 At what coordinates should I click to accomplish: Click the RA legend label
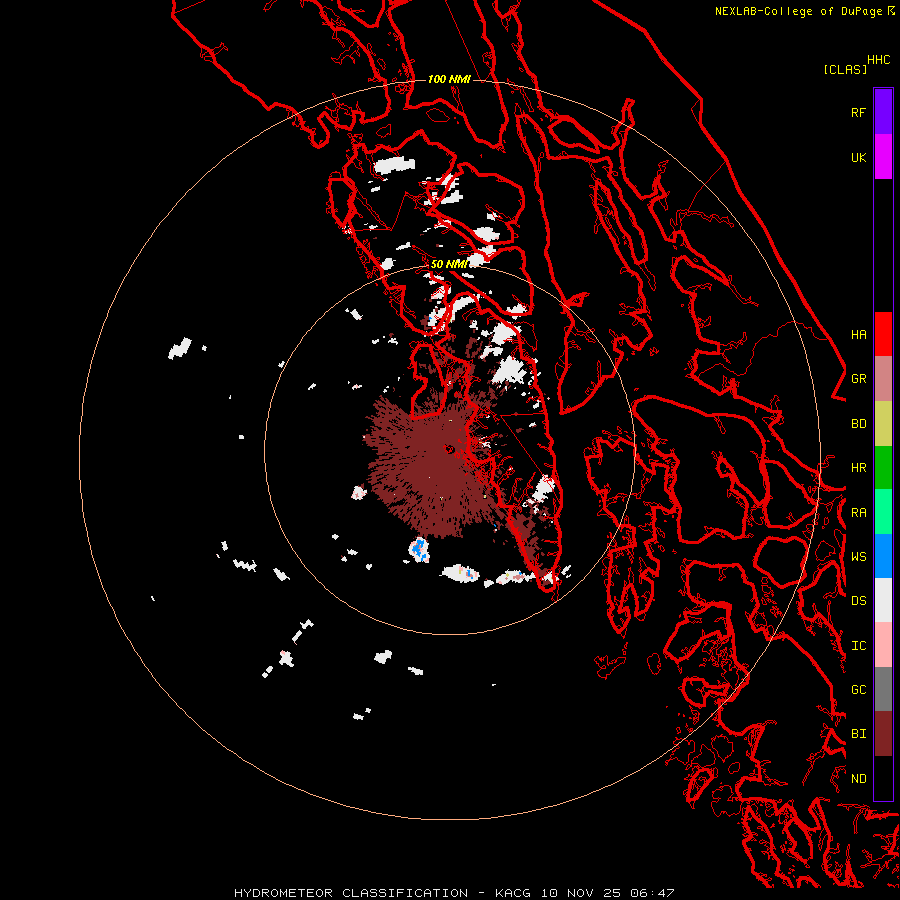pyautogui.click(x=858, y=512)
